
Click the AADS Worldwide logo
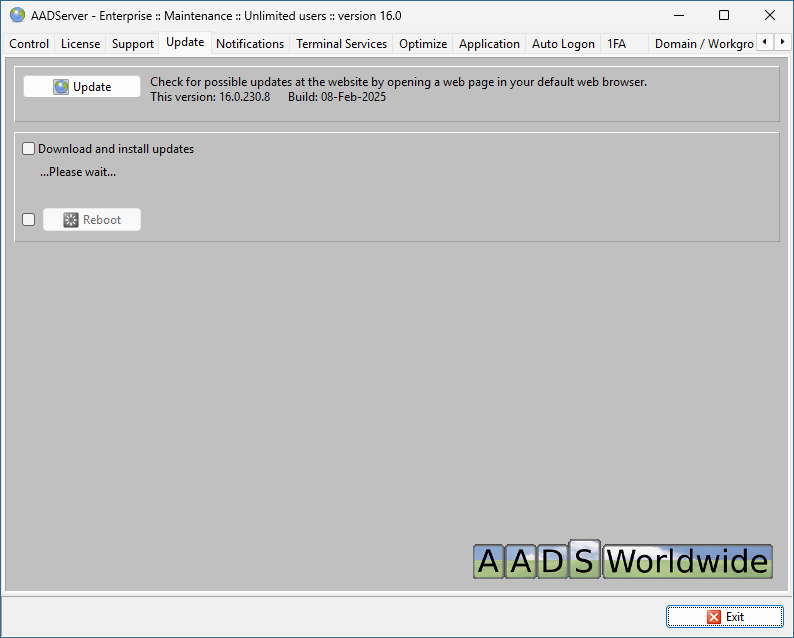622,561
